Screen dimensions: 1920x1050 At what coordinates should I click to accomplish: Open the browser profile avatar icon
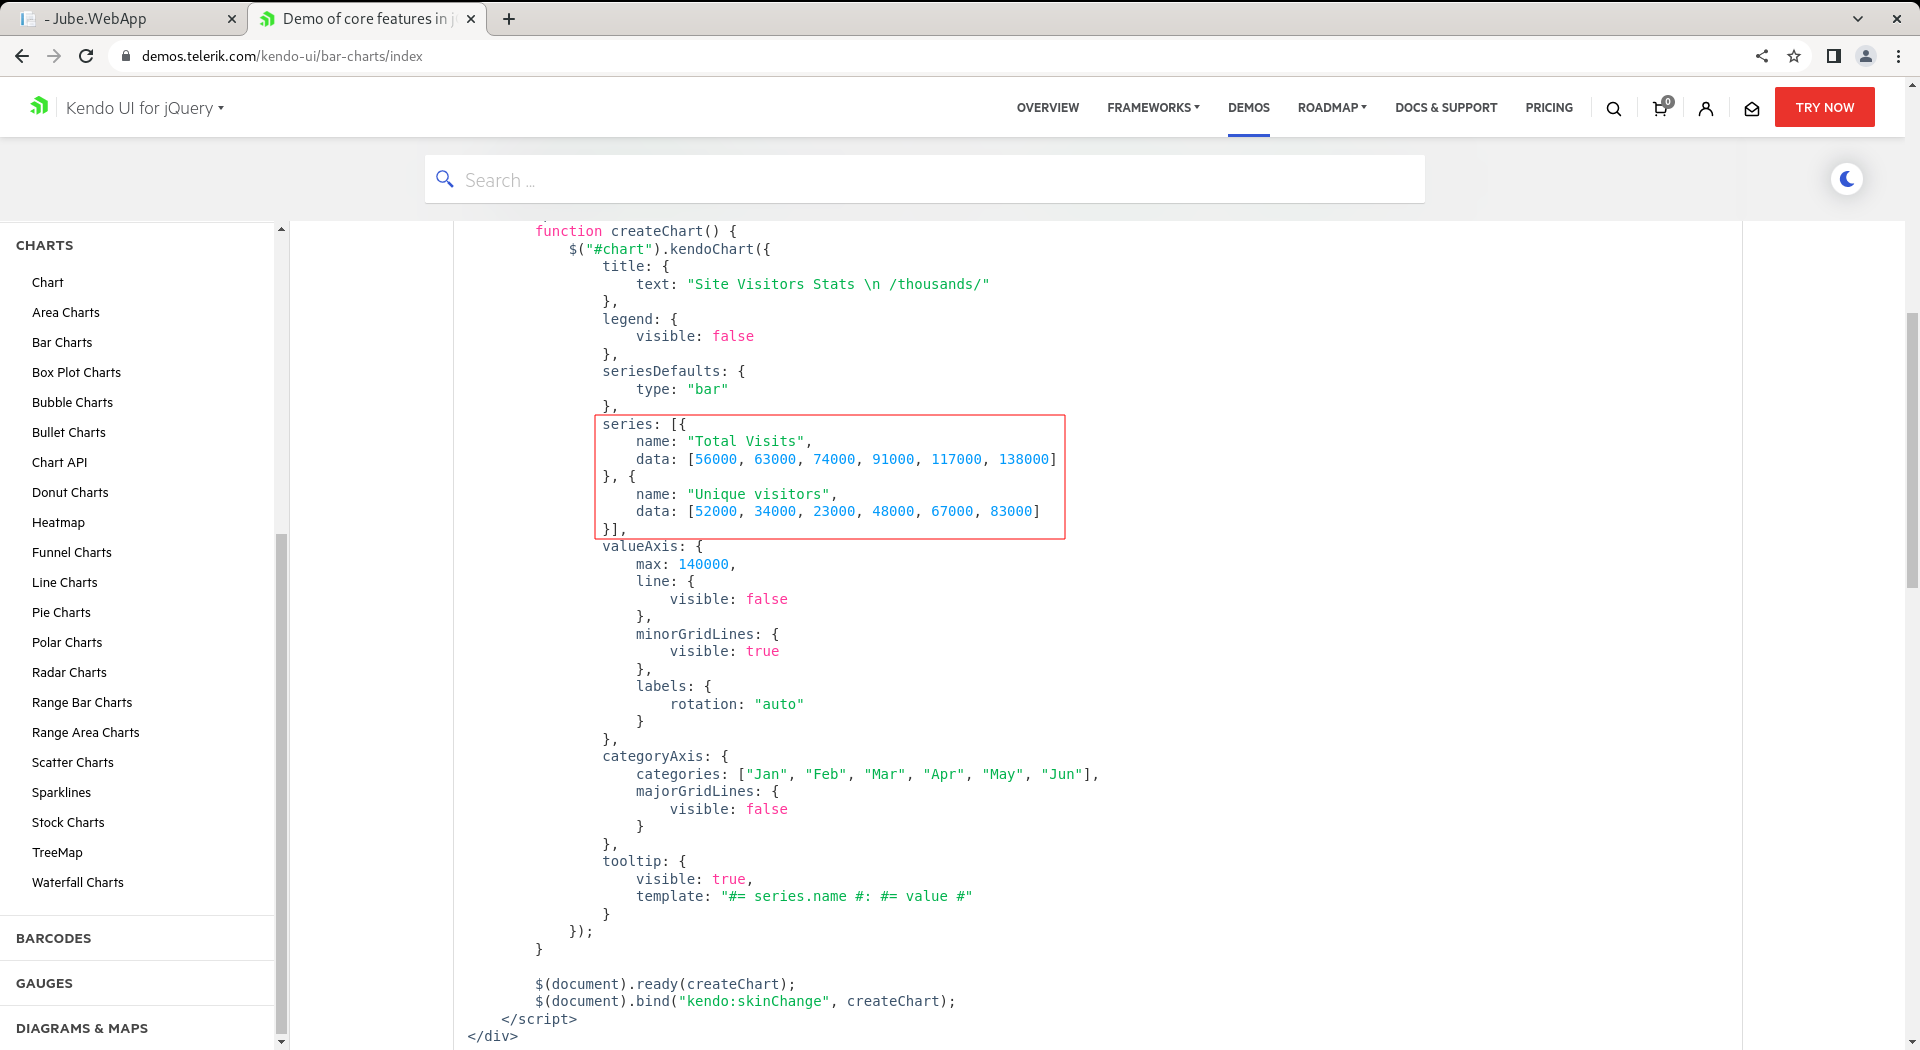click(x=1866, y=56)
